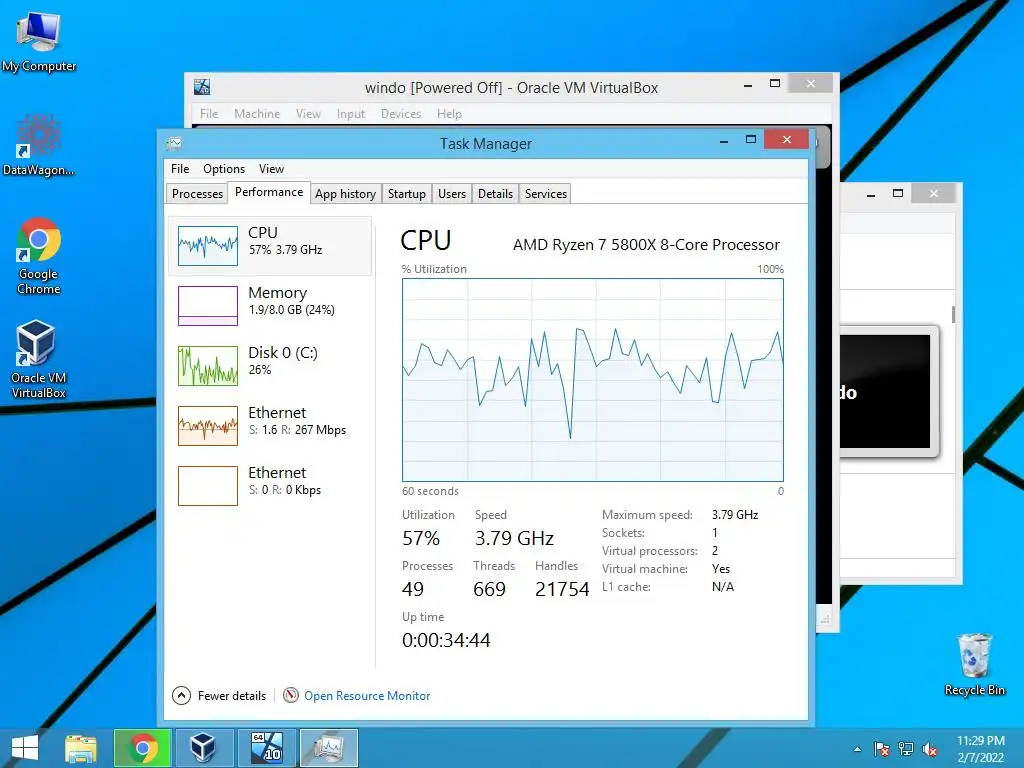1024x768 pixels.
Task: Open the Details tab
Action: click(495, 194)
